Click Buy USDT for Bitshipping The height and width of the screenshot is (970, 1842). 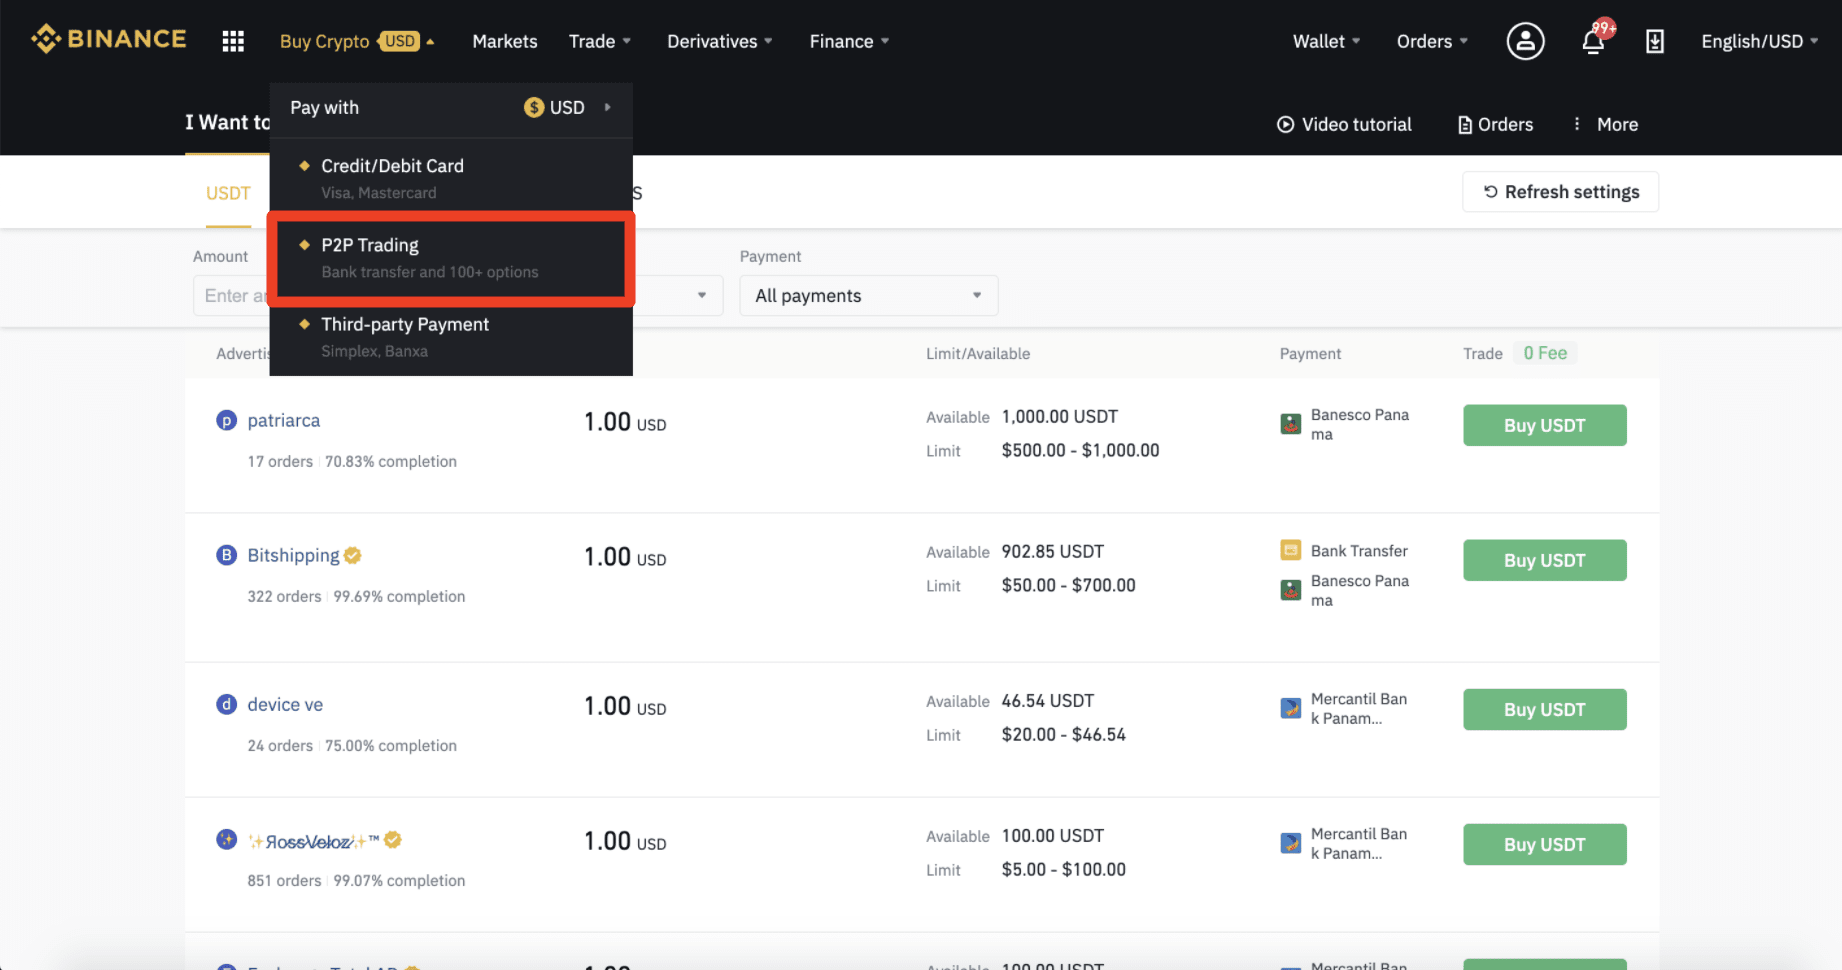1544,560
